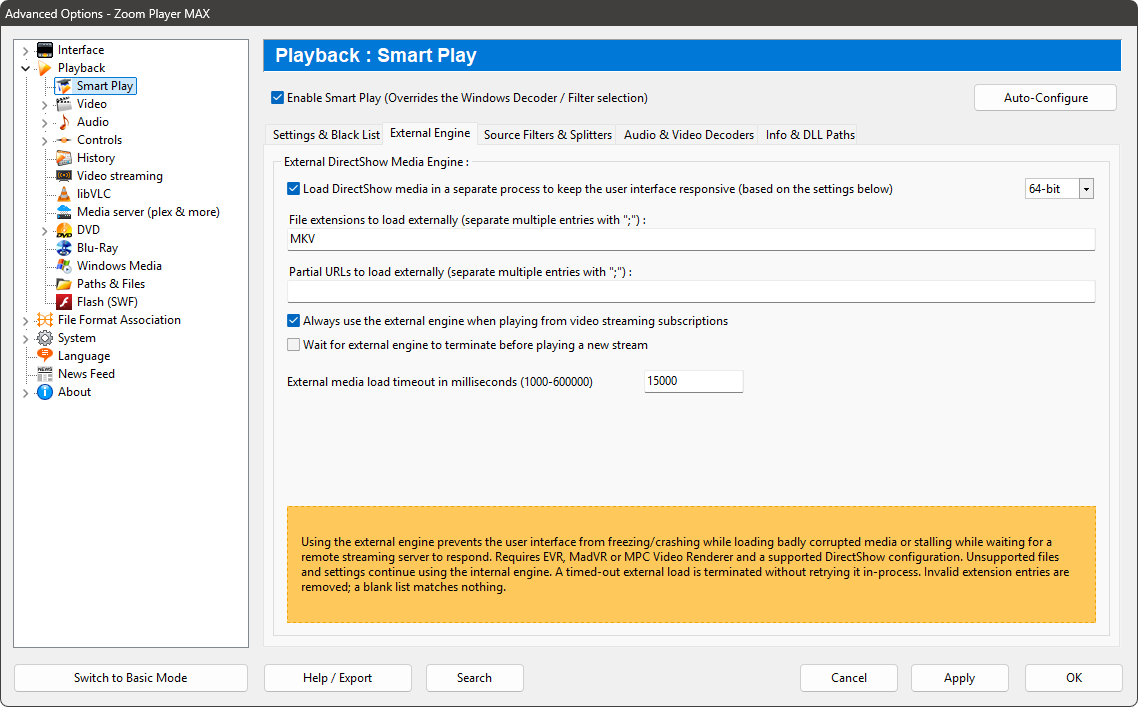Viewport: 1138px width, 707px height.
Task: Click the Search button
Action: (x=475, y=678)
